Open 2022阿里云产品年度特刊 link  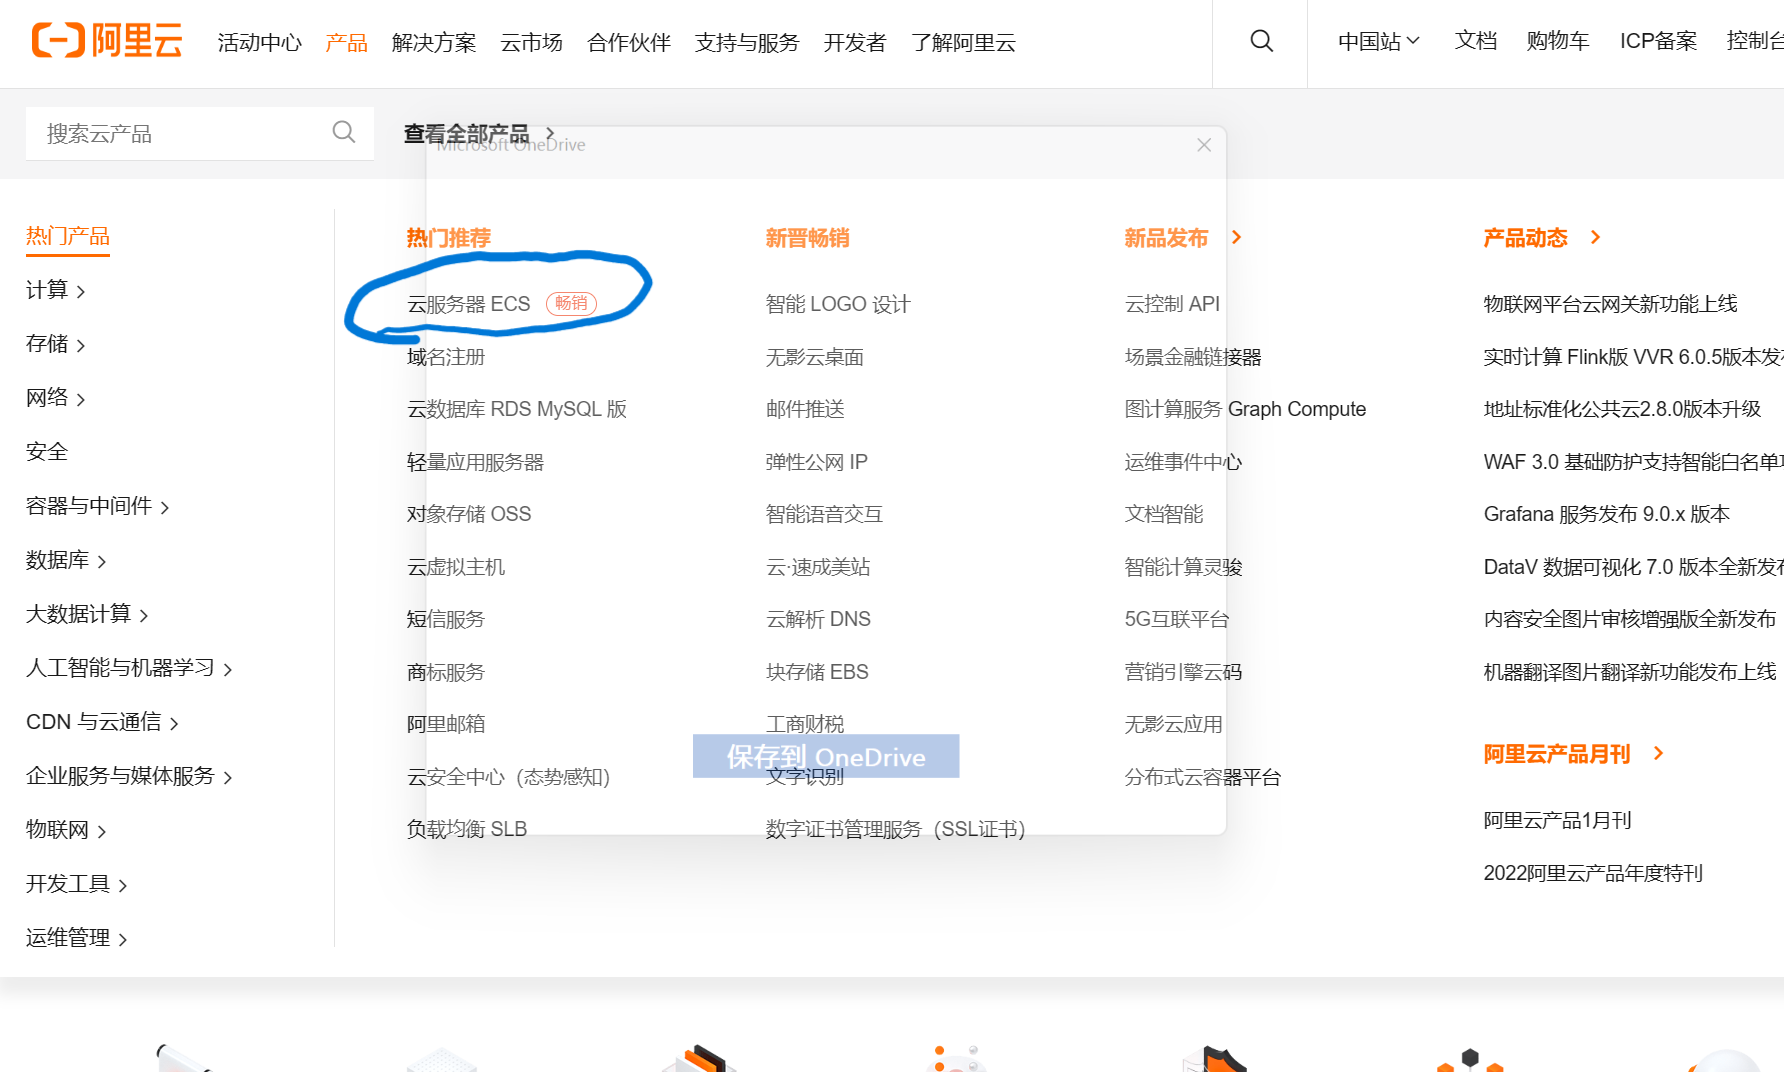pyautogui.click(x=1593, y=873)
